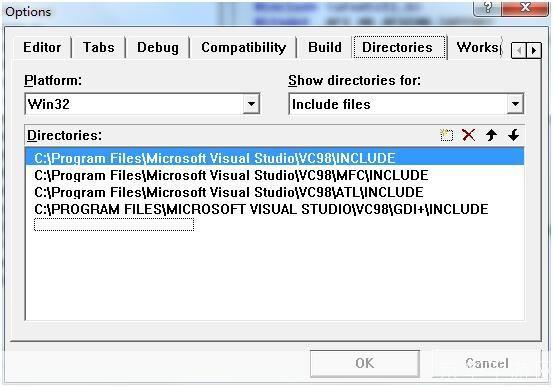The image size is (553, 387).
Task: Click the empty new-entry dotted box
Action: coord(114,225)
